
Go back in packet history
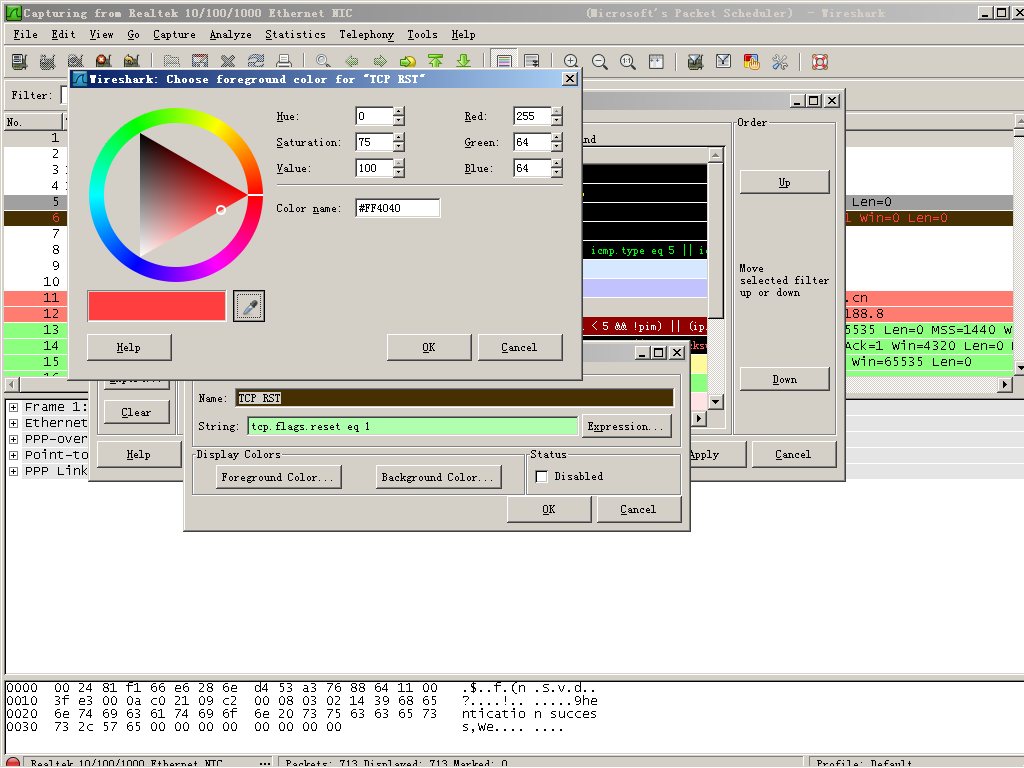point(351,61)
